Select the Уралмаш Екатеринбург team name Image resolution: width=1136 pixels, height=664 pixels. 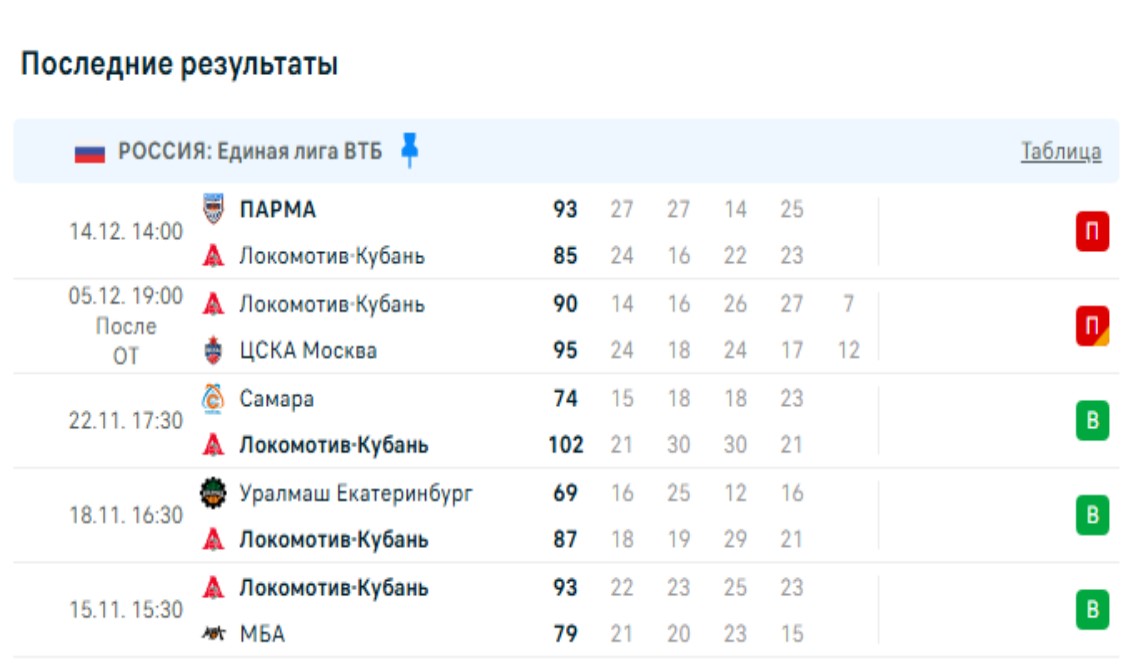(x=356, y=493)
